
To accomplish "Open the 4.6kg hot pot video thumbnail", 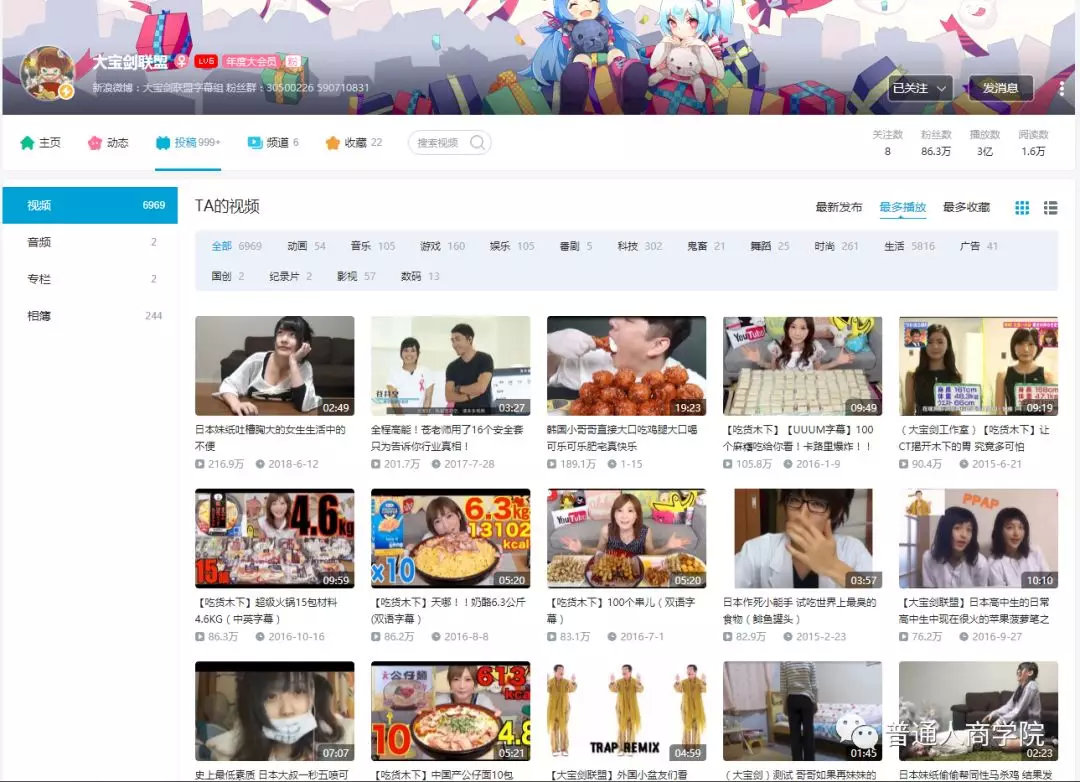I will pos(275,539).
